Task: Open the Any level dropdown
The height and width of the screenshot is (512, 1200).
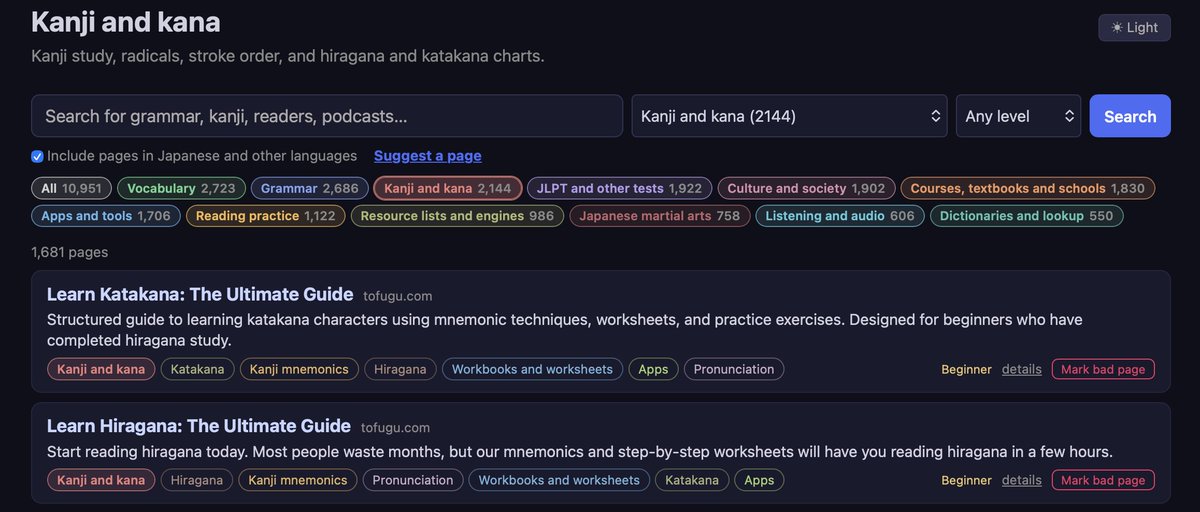Action: (1018, 116)
